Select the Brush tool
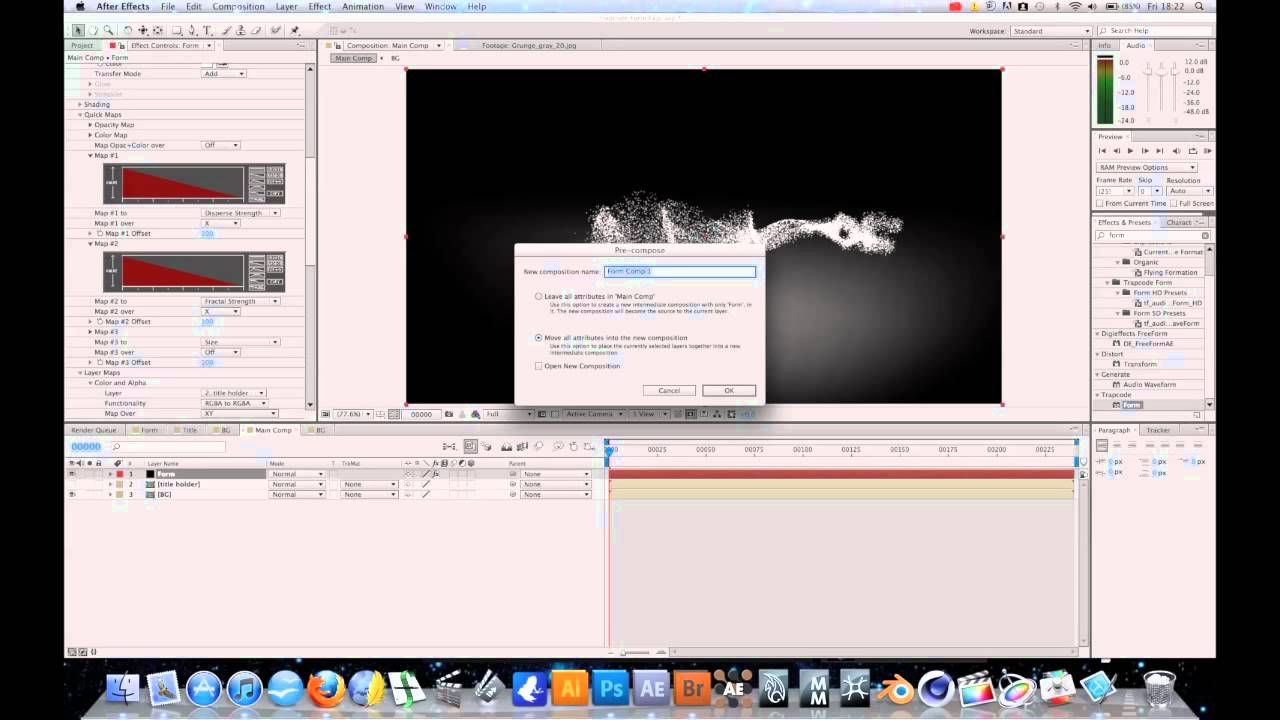Screen dimensions: 1280x720 click(226, 30)
